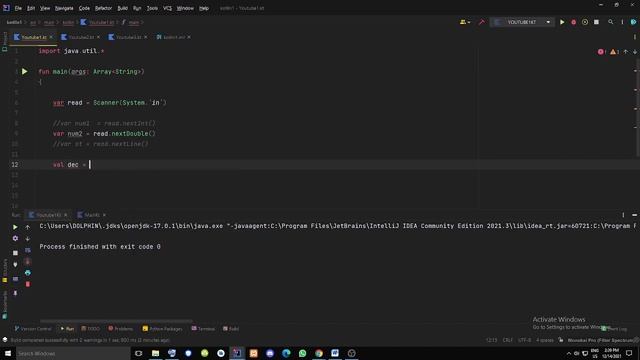Open the Python Packages tool window

(162, 329)
